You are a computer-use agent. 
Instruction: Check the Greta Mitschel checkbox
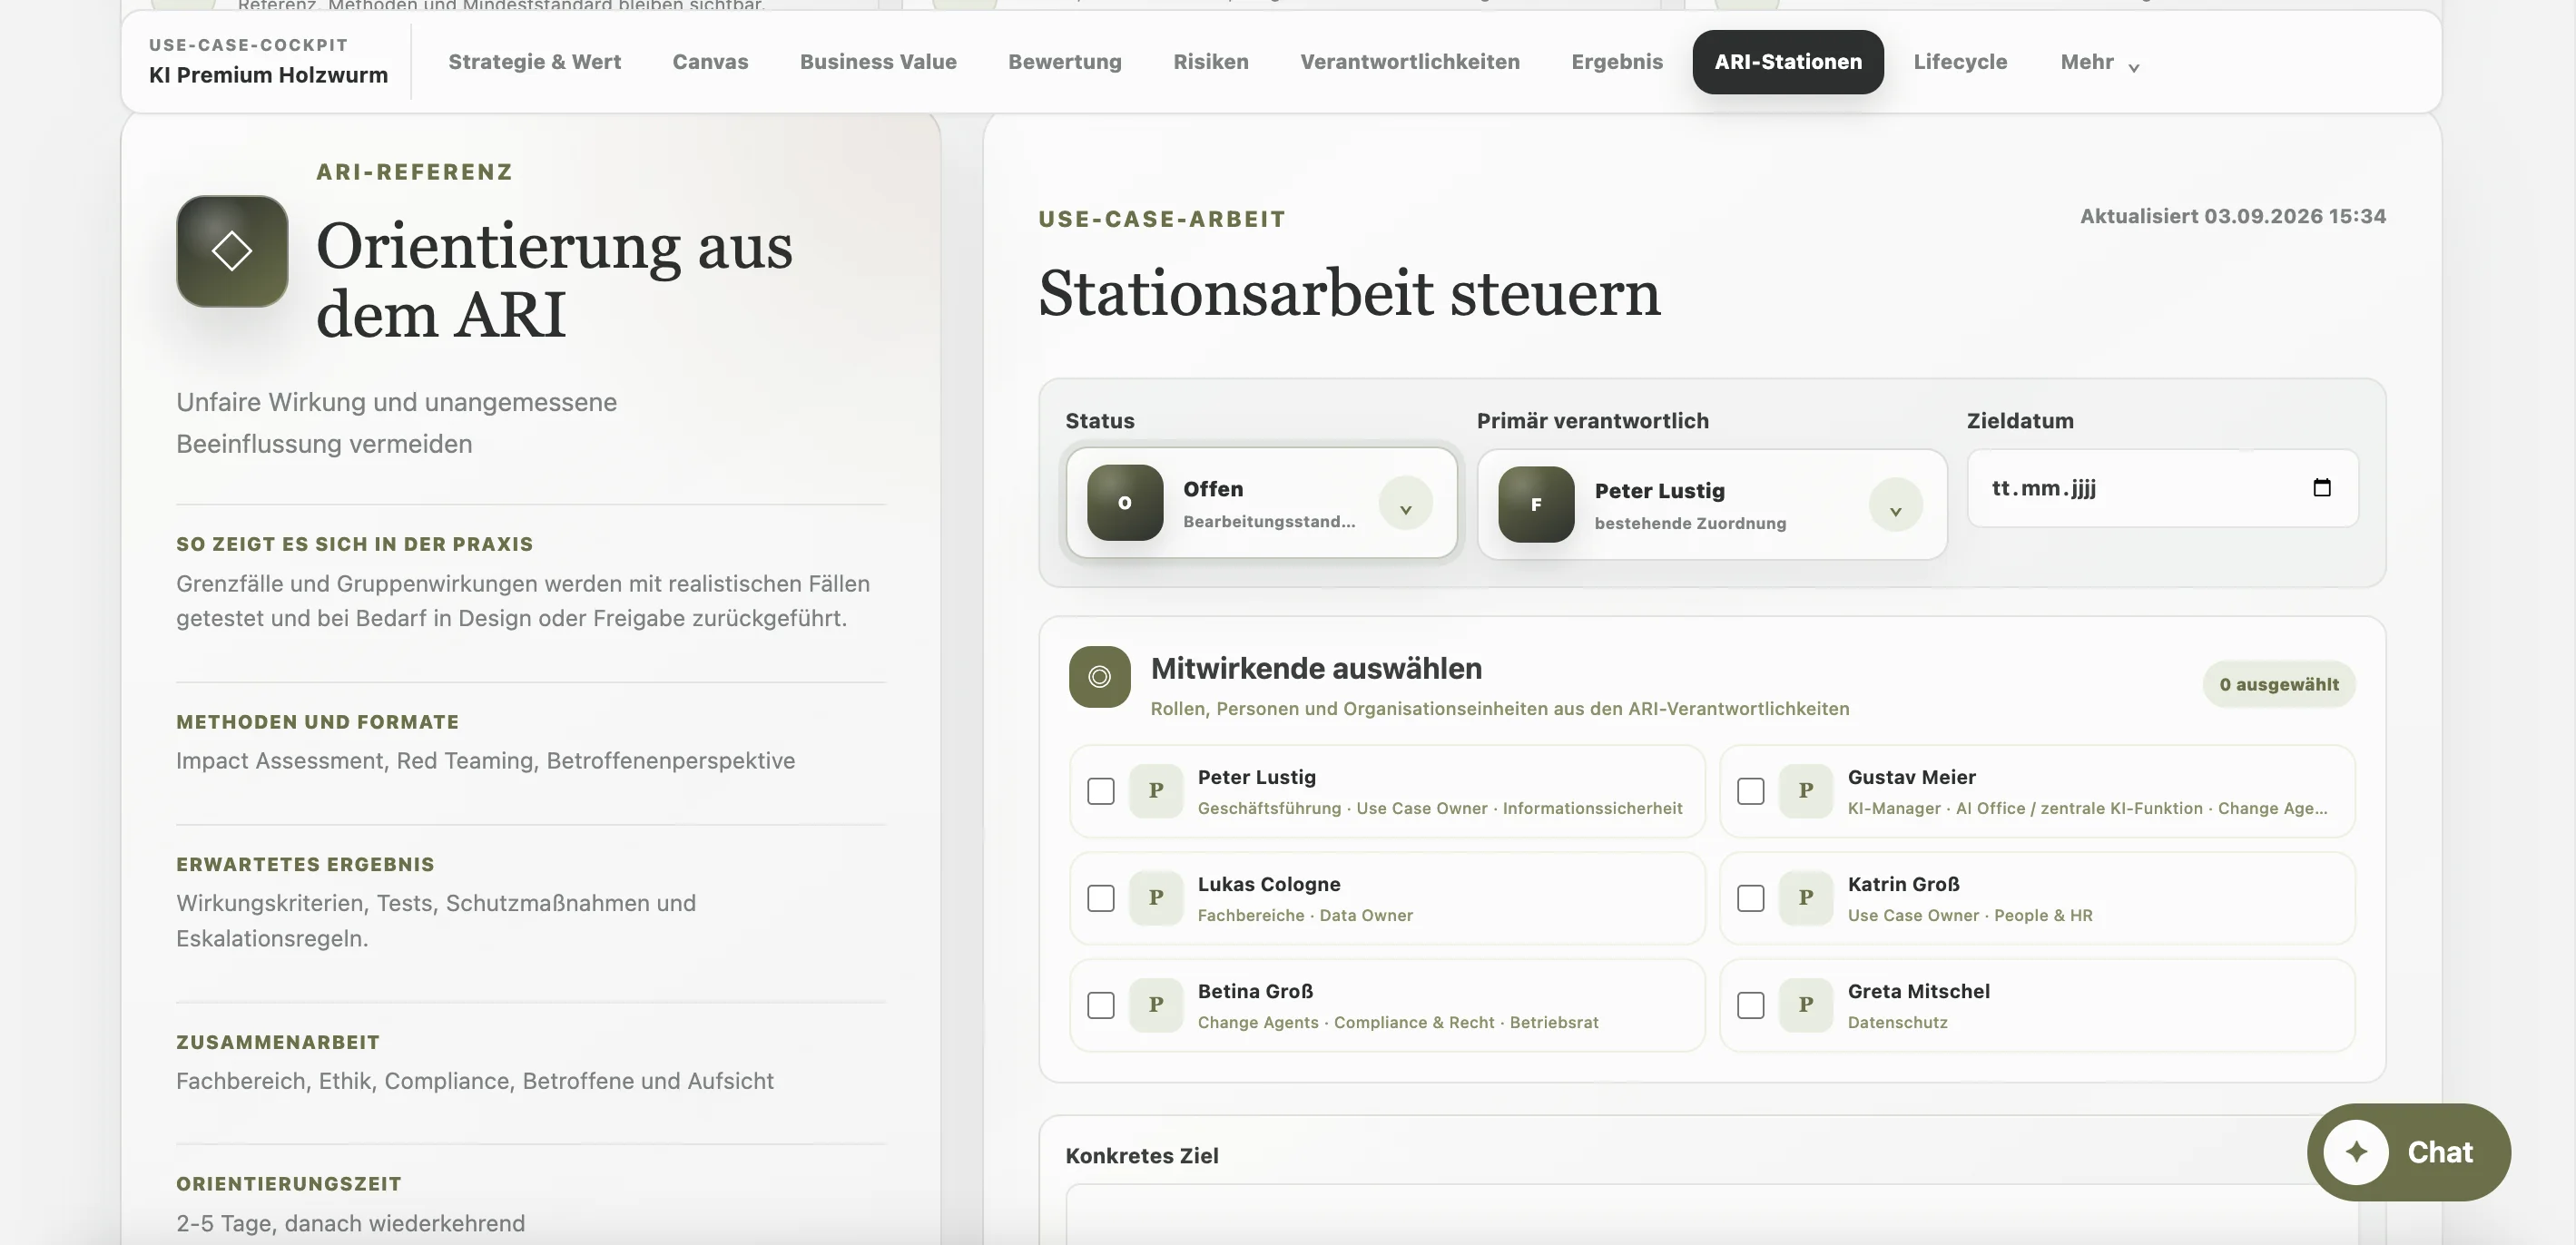pyautogui.click(x=1751, y=1005)
